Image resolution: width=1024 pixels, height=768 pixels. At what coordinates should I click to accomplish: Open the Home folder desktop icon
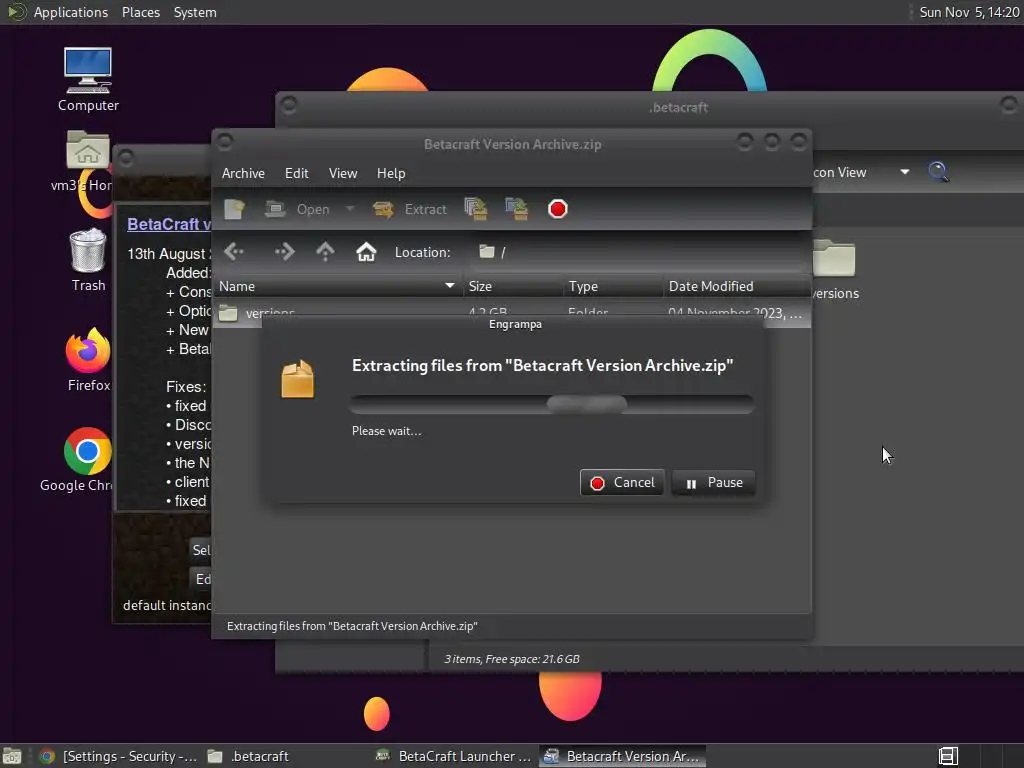pos(88,161)
